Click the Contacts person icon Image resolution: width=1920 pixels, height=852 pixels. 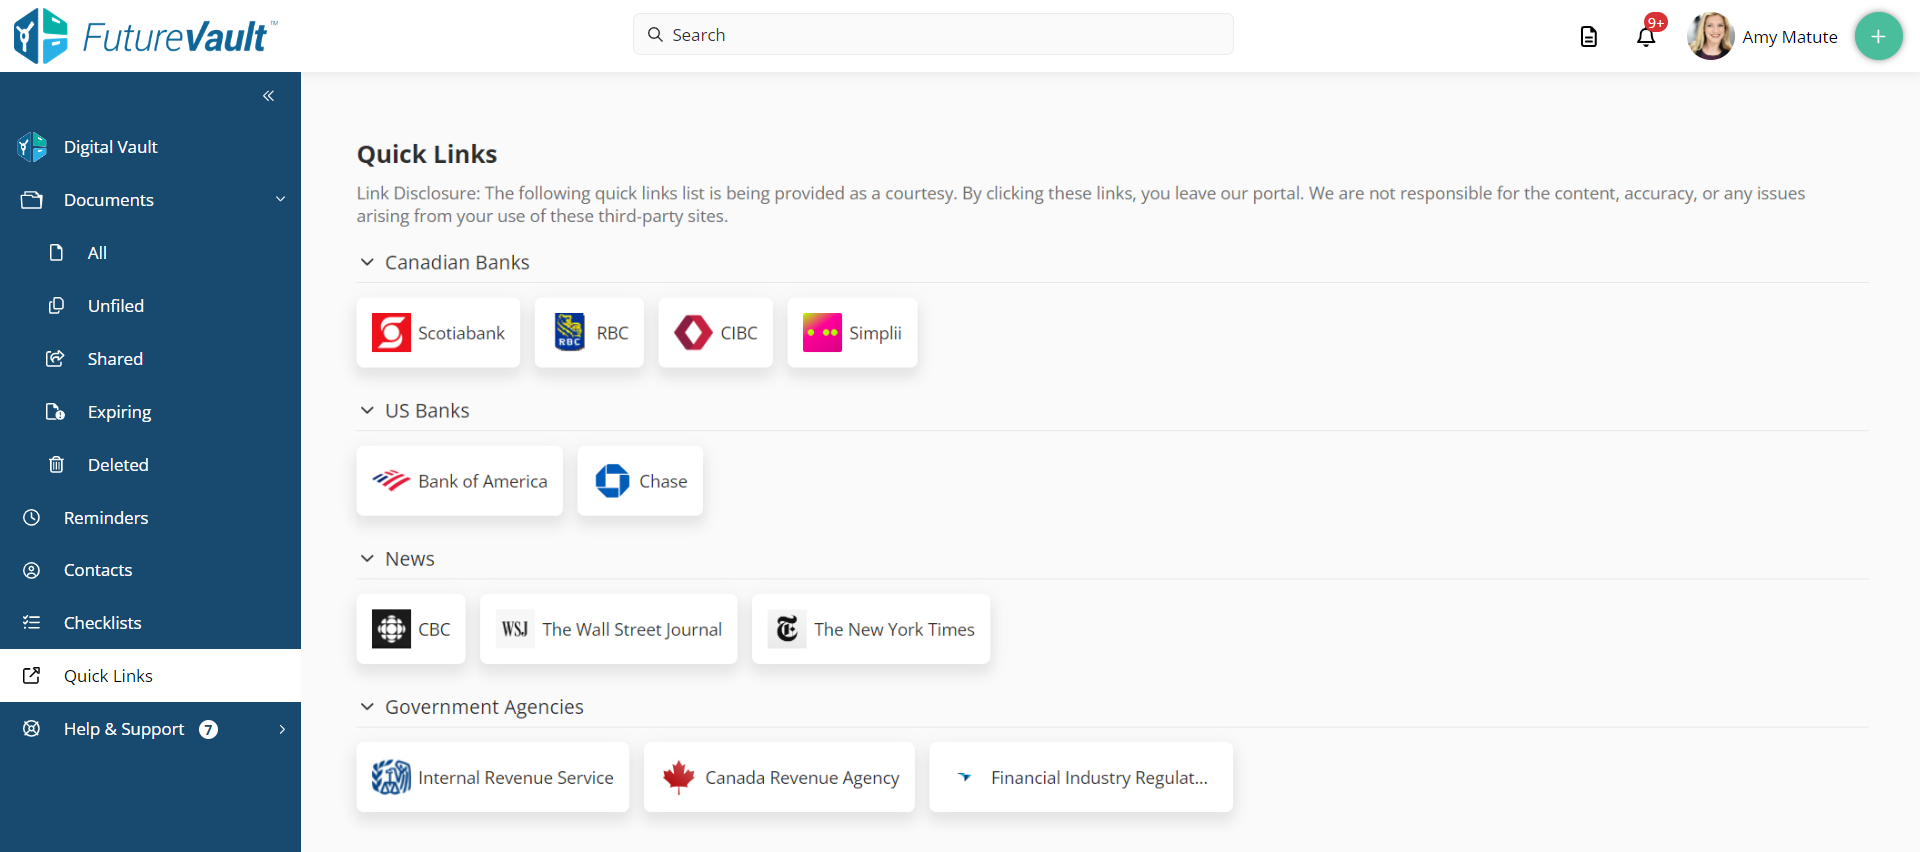click(32, 570)
